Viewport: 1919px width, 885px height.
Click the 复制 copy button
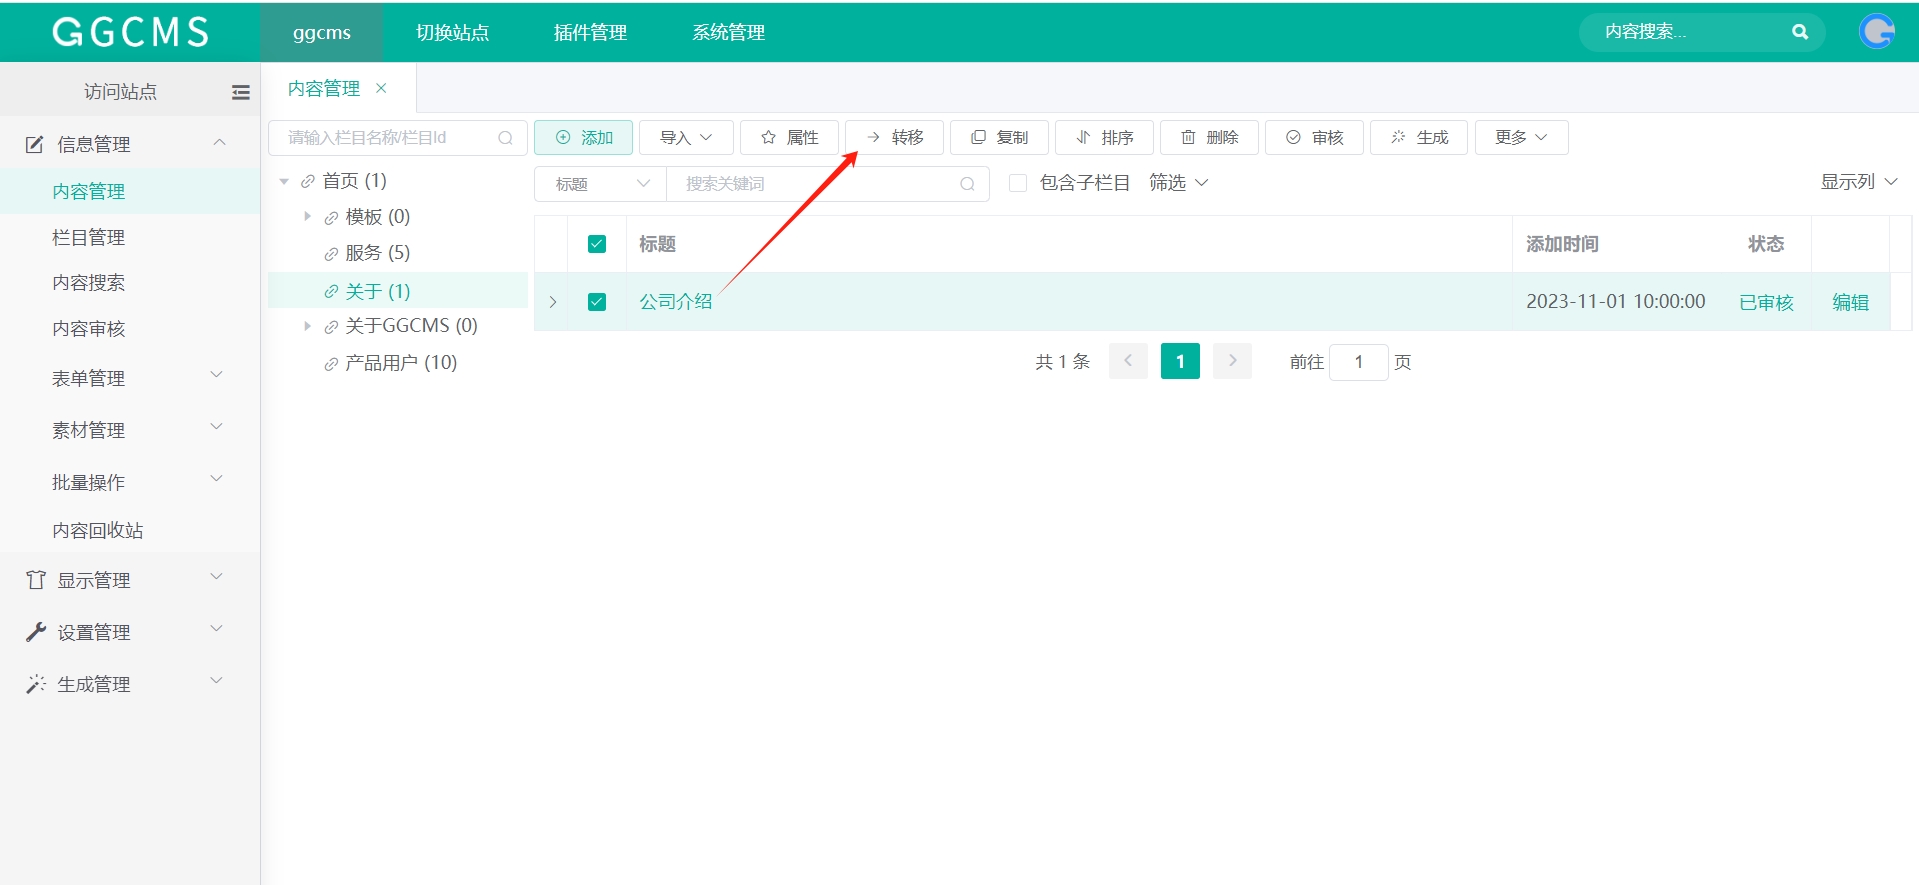pyautogui.click(x=999, y=137)
